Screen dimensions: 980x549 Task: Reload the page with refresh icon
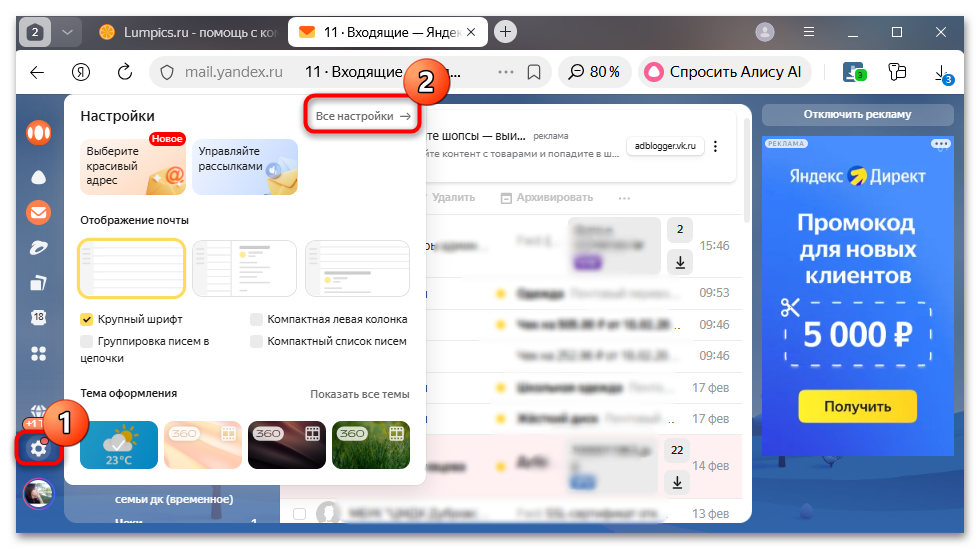point(125,72)
